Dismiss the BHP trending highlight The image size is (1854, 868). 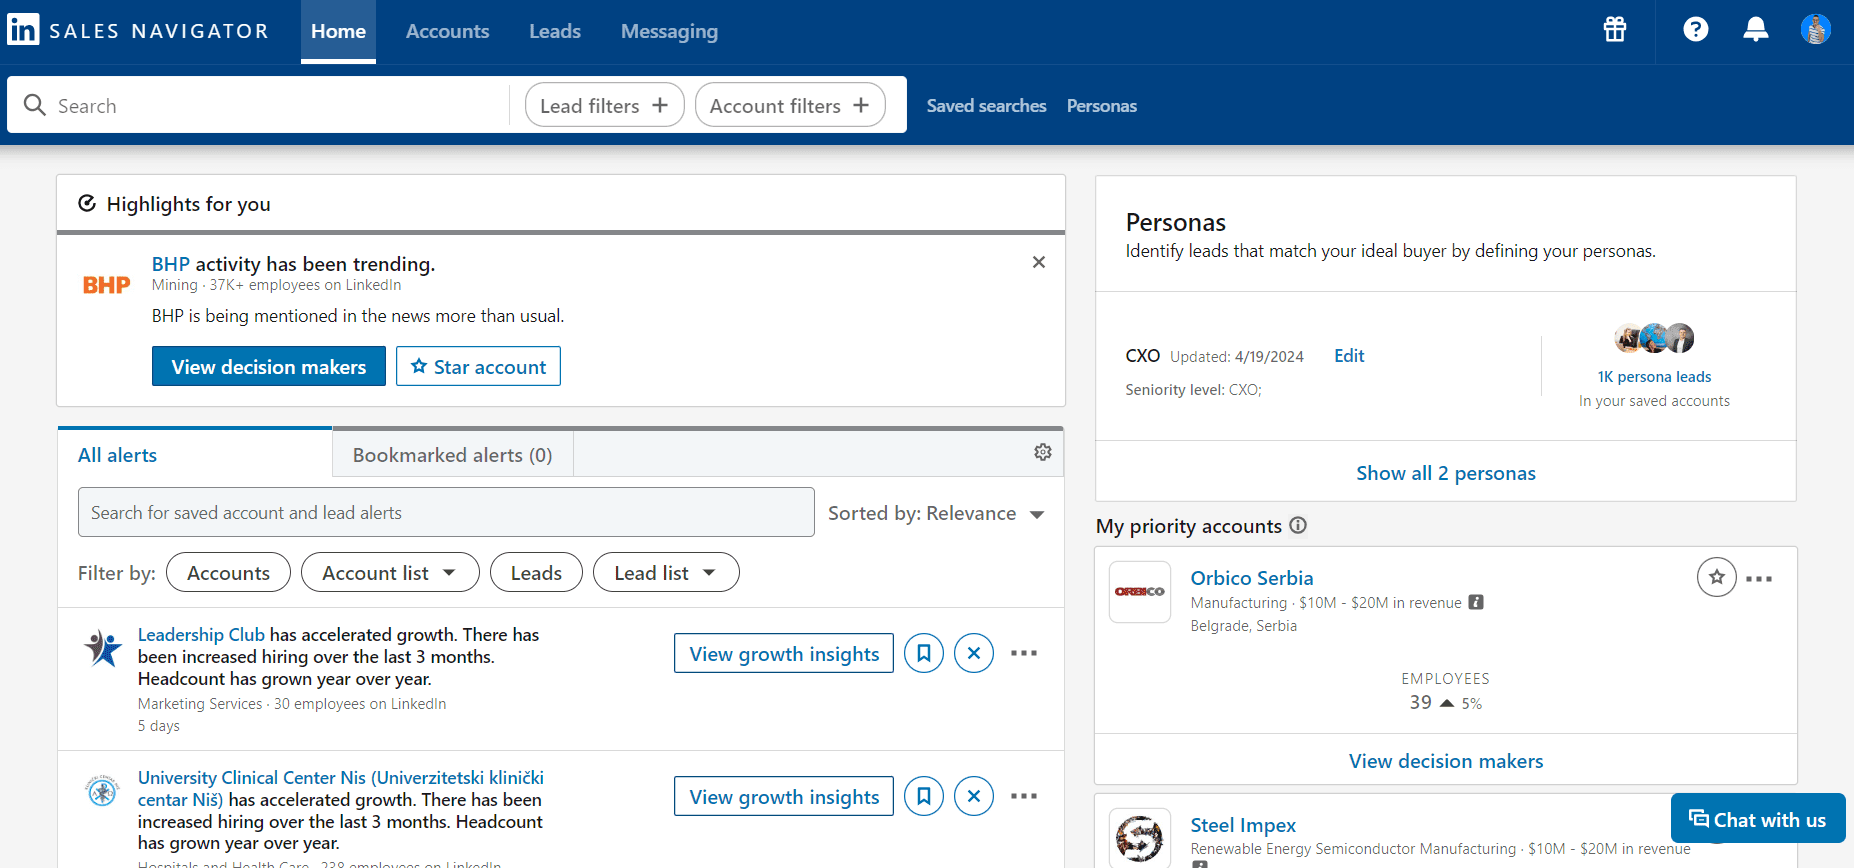click(1039, 262)
